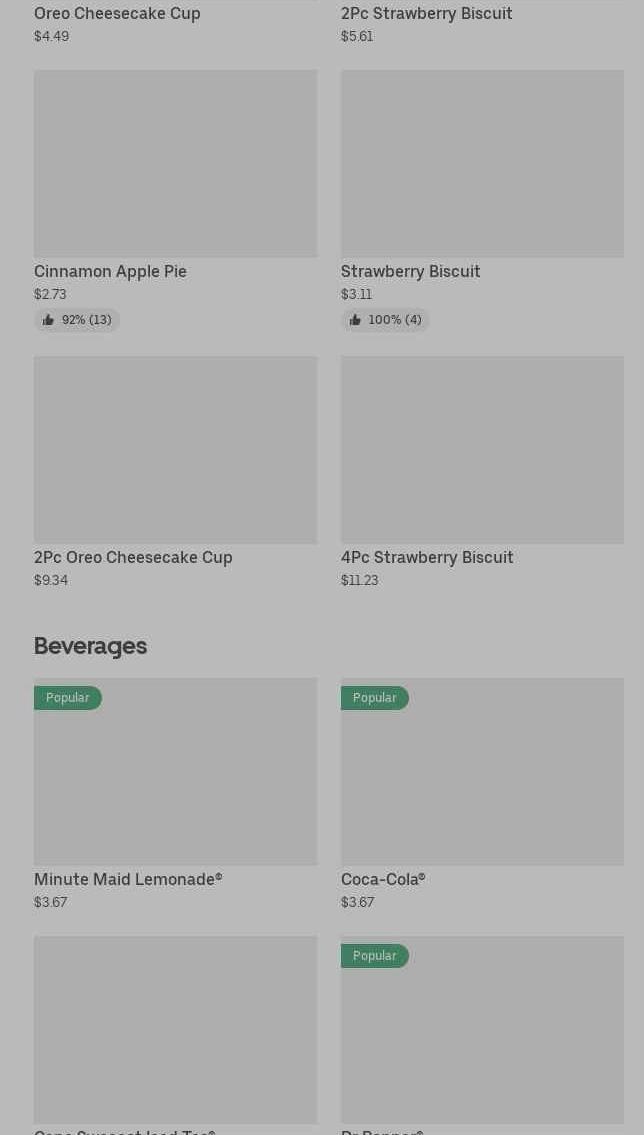Click 4Pc Strawberry Biscuit name
The height and width of the screenshot is (1135, 644).
[x=427, y=557]
